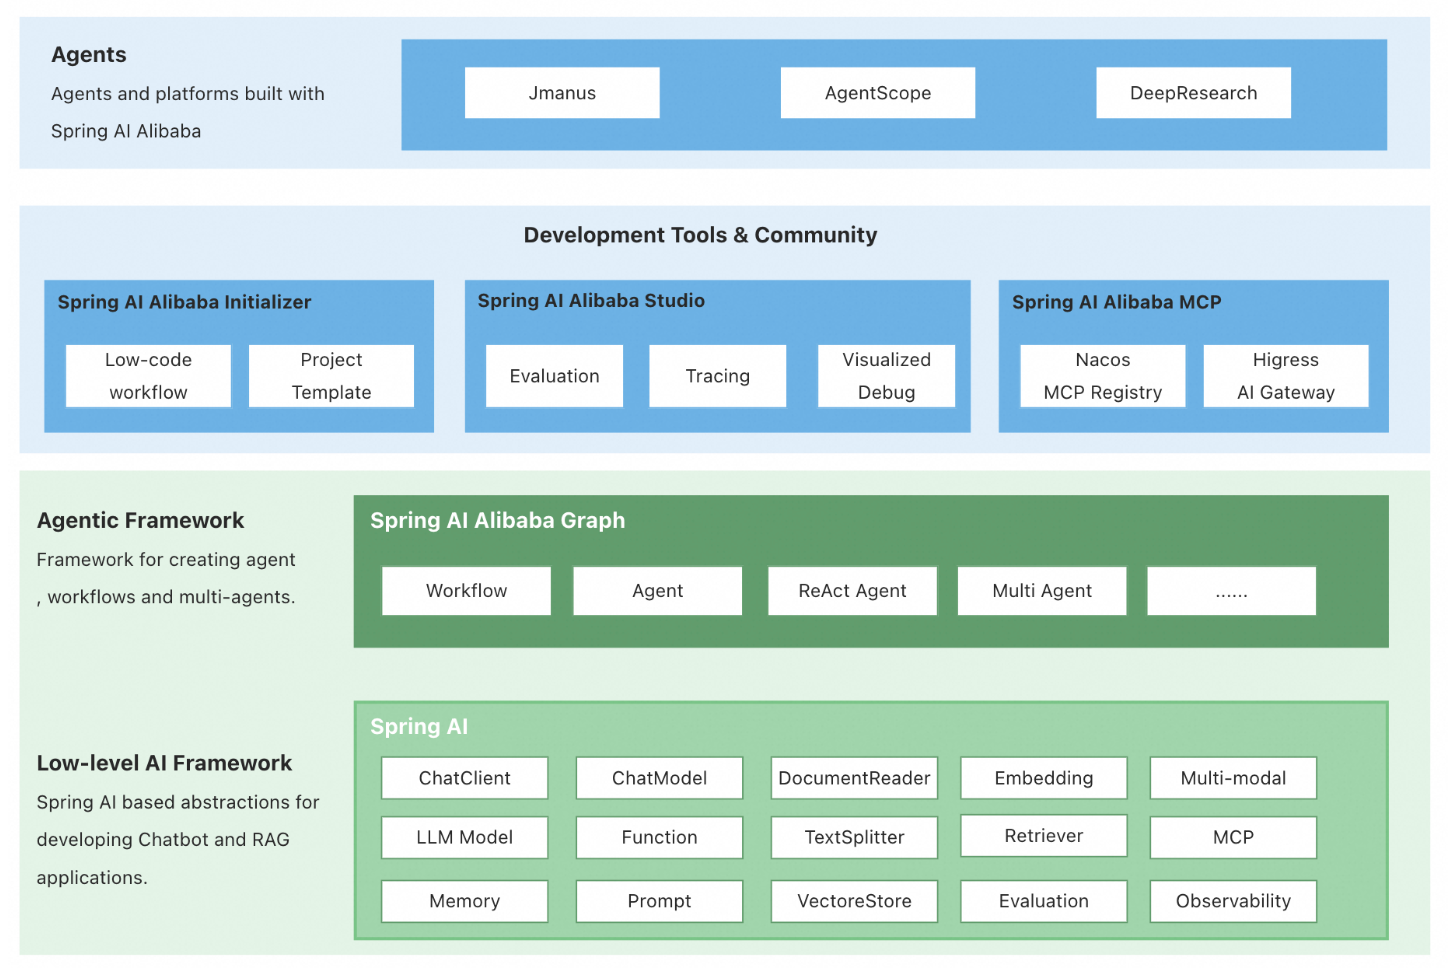Click the Memory box
This screenshot has width=1454, height=968.
pyautogui.click(x=464, y=901)
